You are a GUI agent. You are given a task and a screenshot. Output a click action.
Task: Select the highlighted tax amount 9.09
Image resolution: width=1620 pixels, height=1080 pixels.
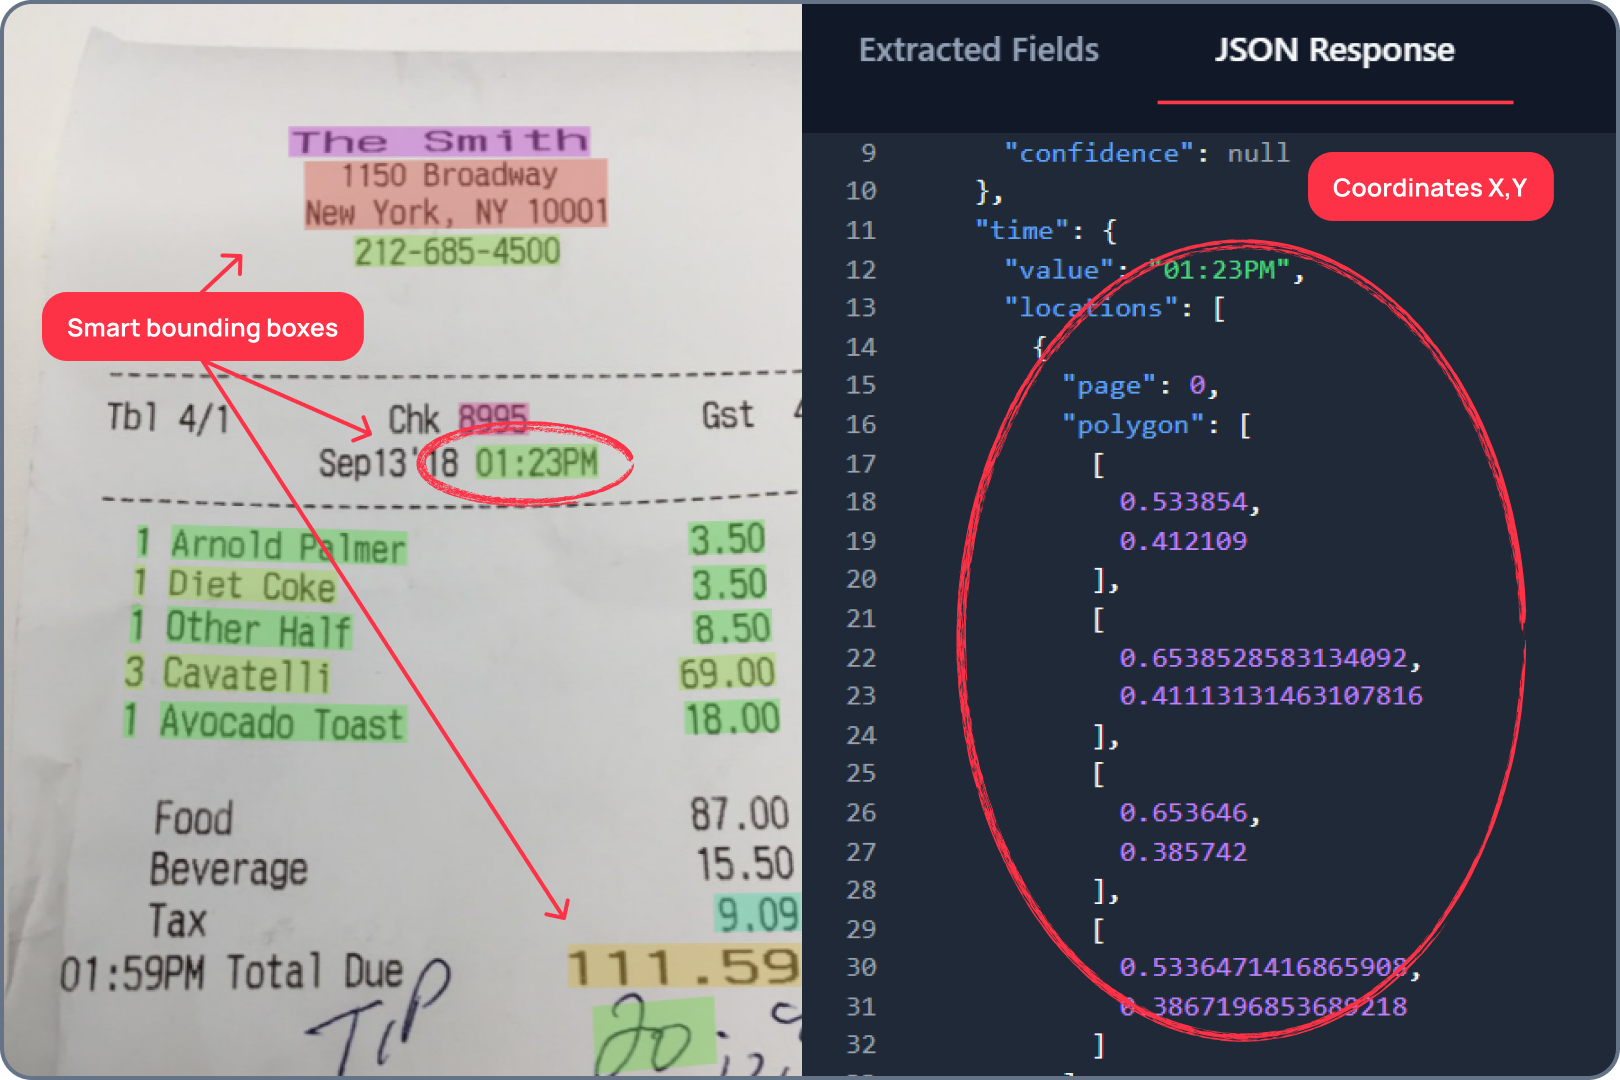click(x=757, y=914)
